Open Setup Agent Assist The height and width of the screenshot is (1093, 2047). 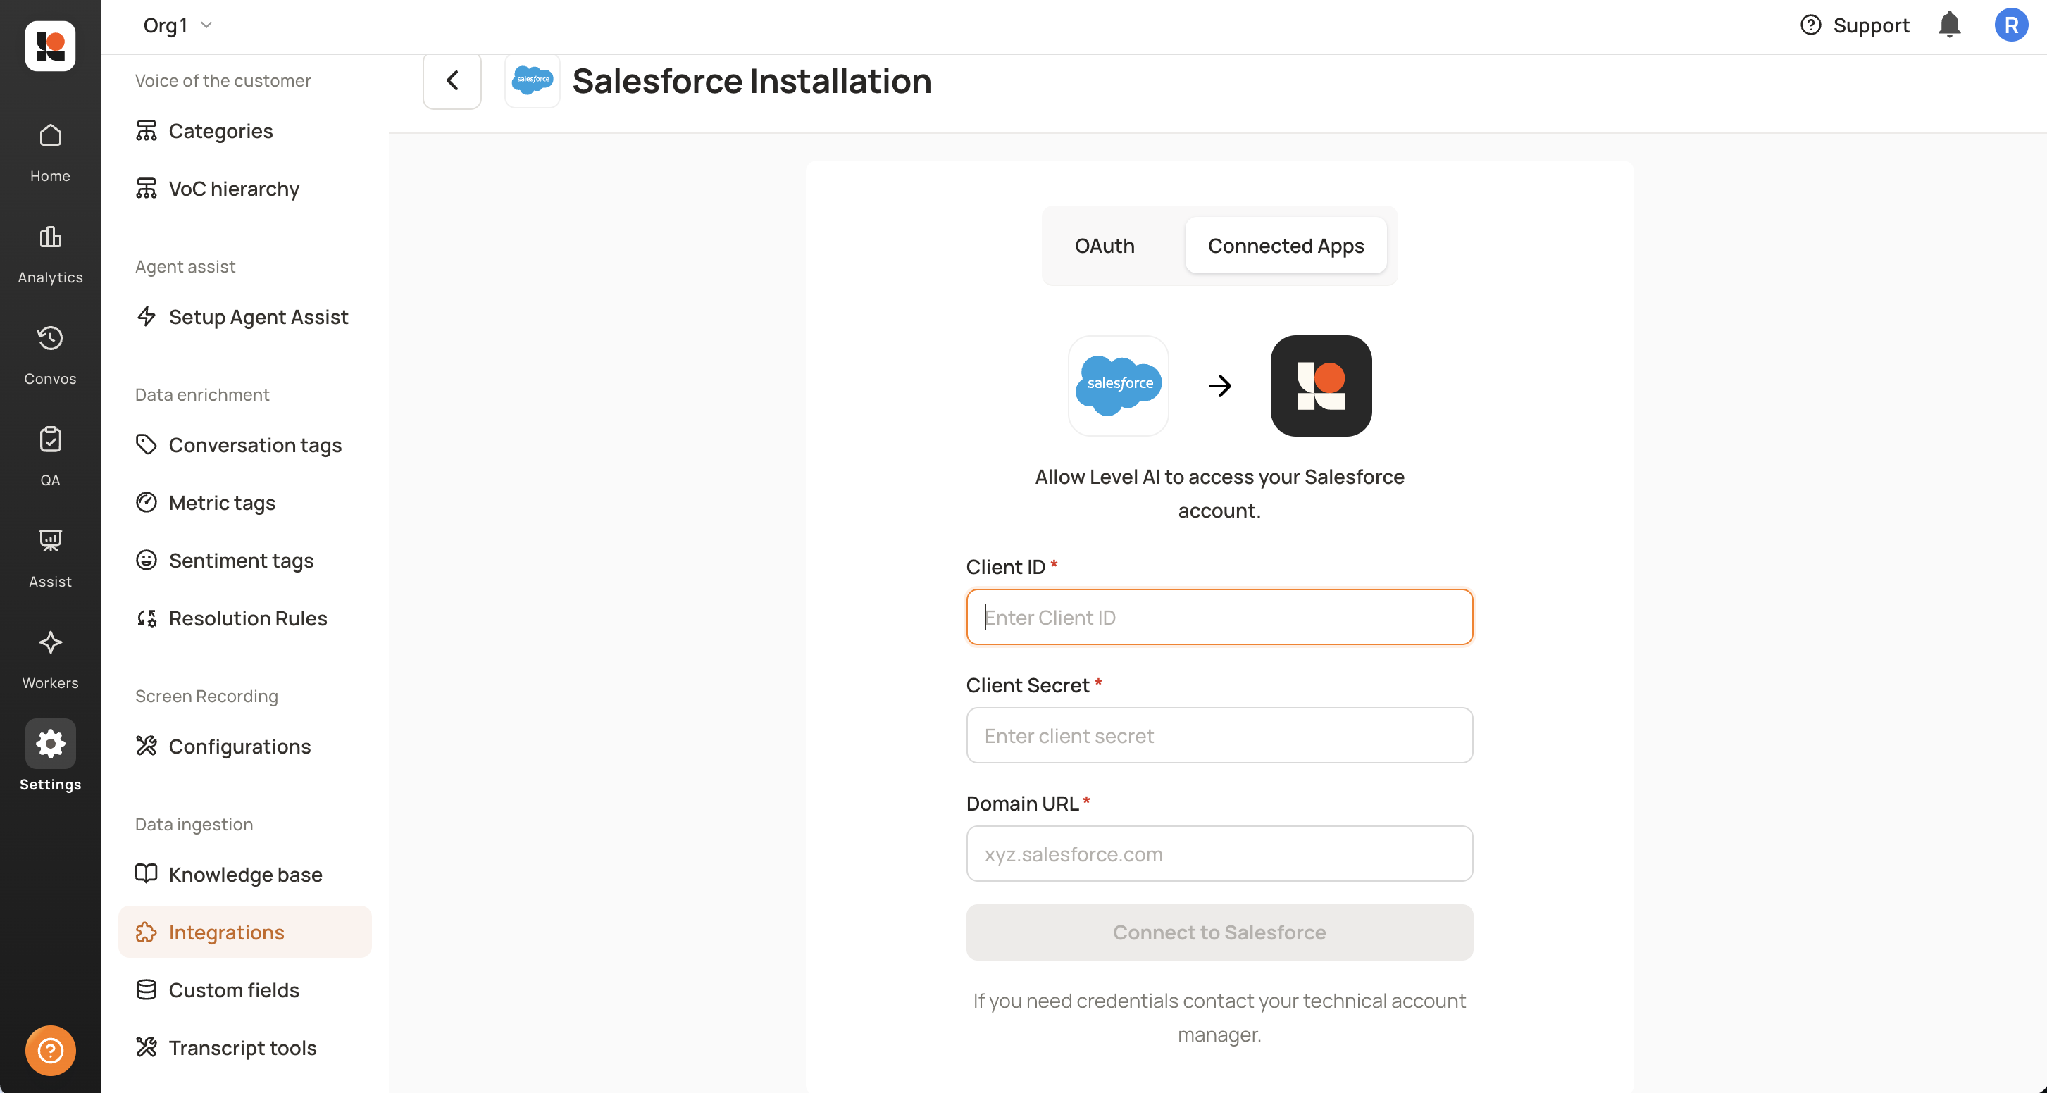[x=245, y=317]
